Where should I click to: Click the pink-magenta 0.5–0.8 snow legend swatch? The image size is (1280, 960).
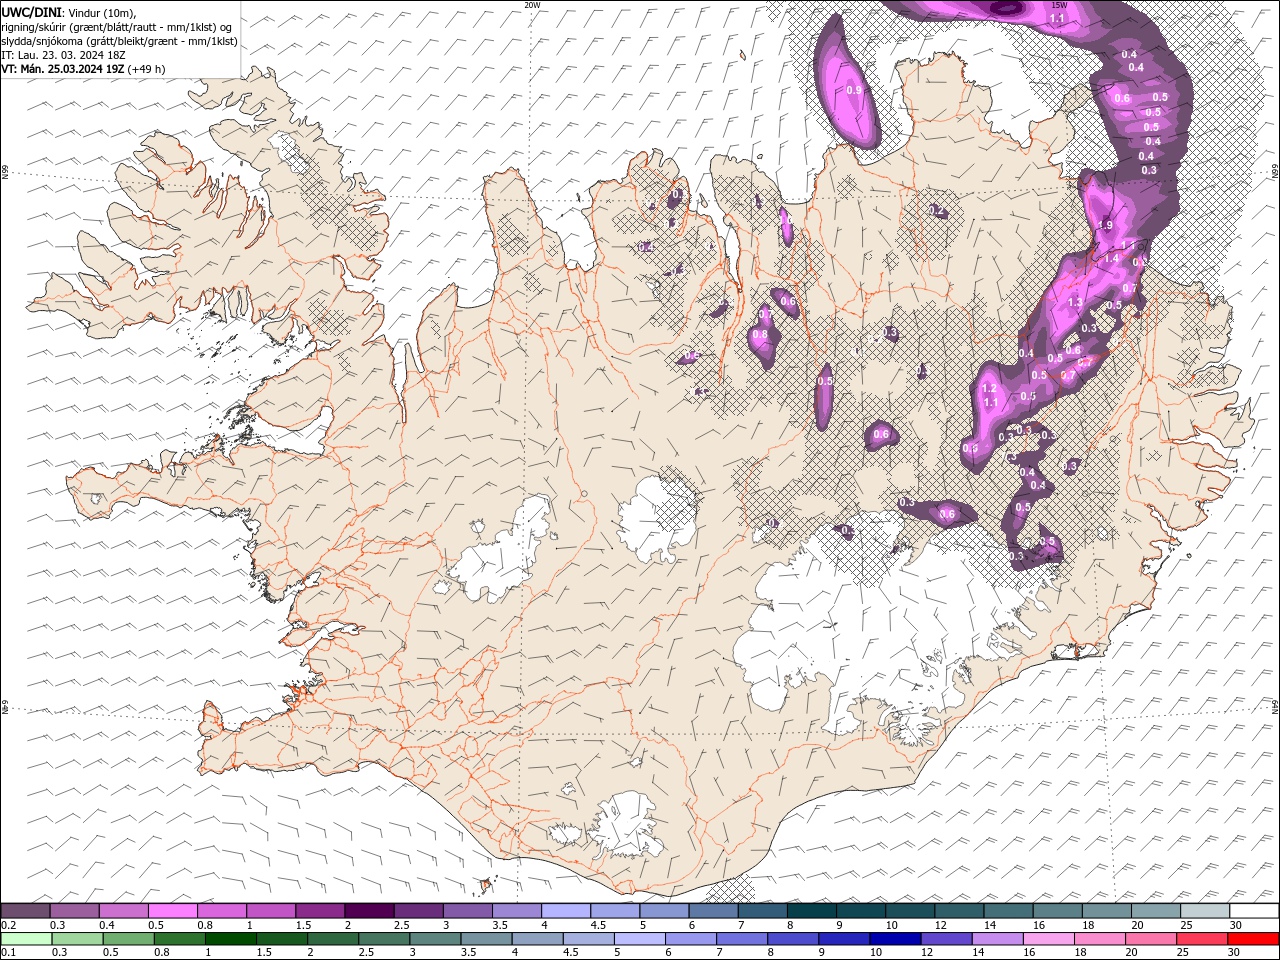pyautogui.click(x=172, y=911)
